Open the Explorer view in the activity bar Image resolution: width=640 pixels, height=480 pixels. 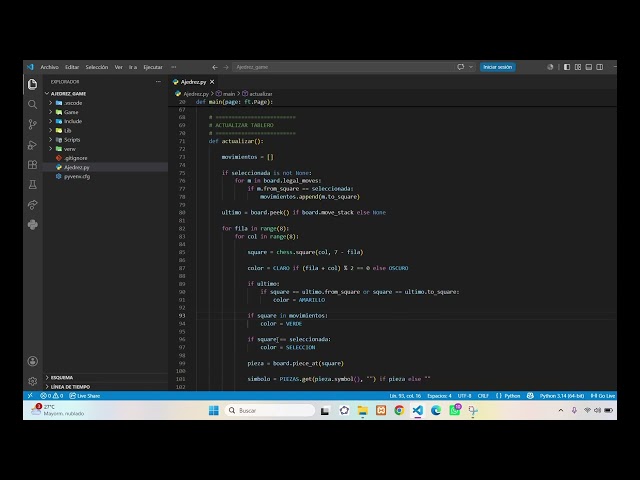(x=33, y=84)
